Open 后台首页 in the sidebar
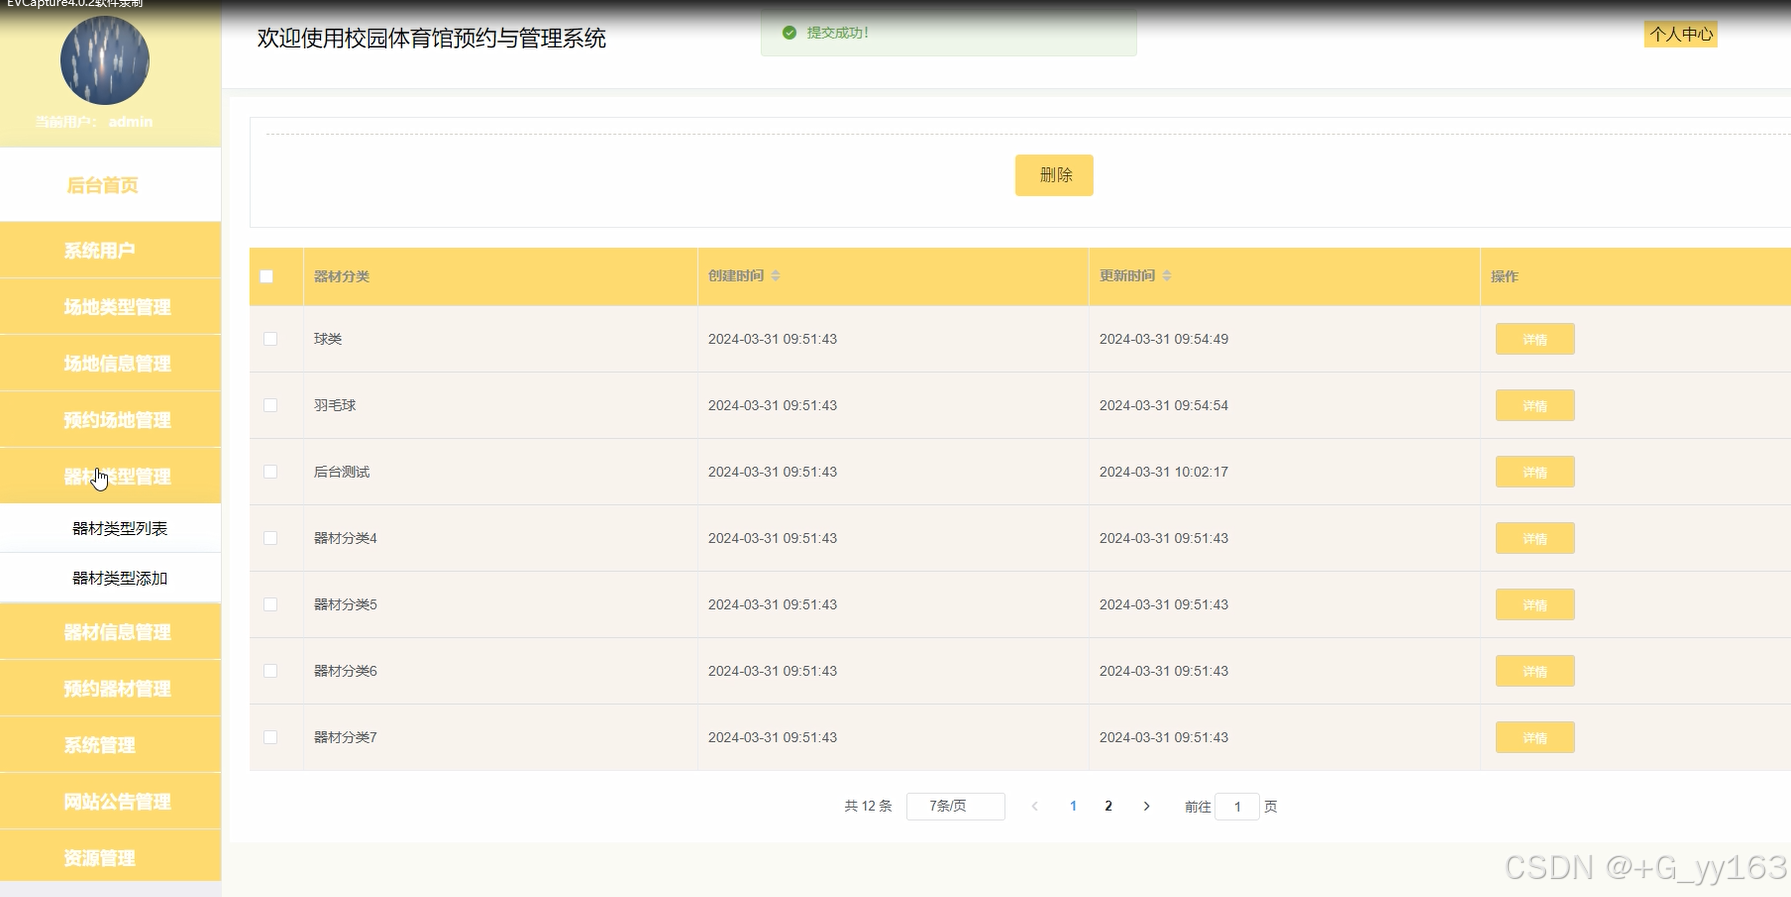 point(110,185)
